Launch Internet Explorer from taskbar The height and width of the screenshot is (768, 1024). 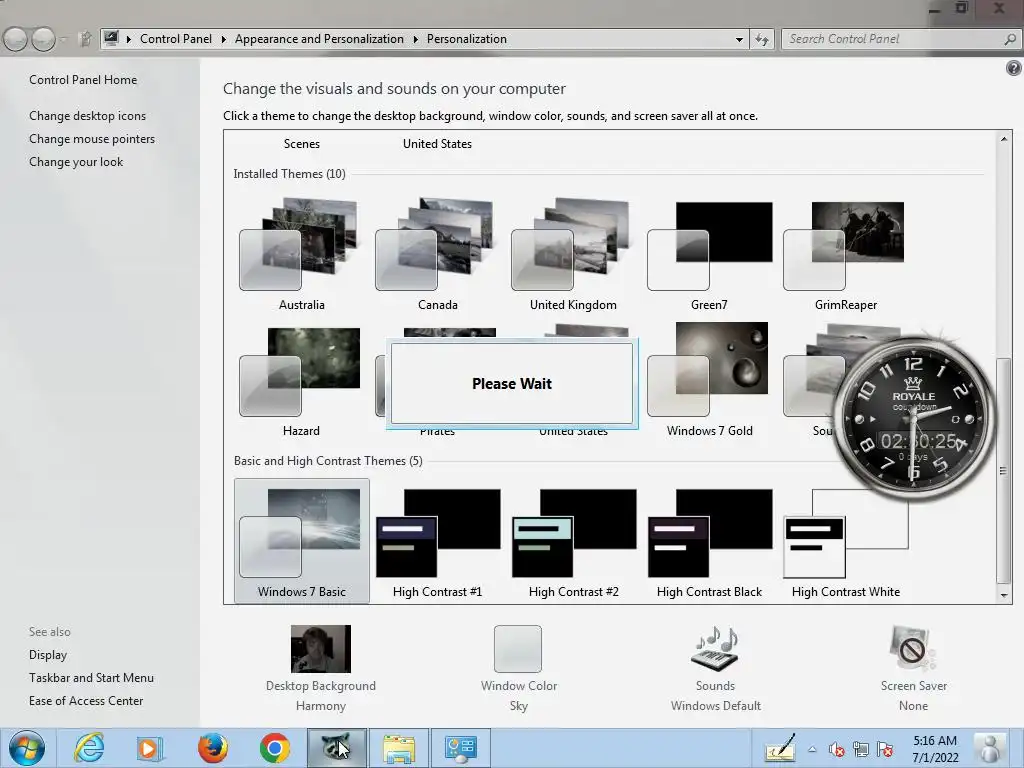coord(88,748)
